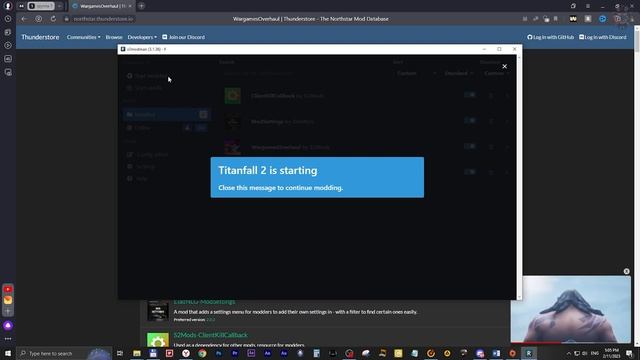Click the blue play extension icon
The height and width of the screenshot is (360, 640).
(x=602, y=19)
